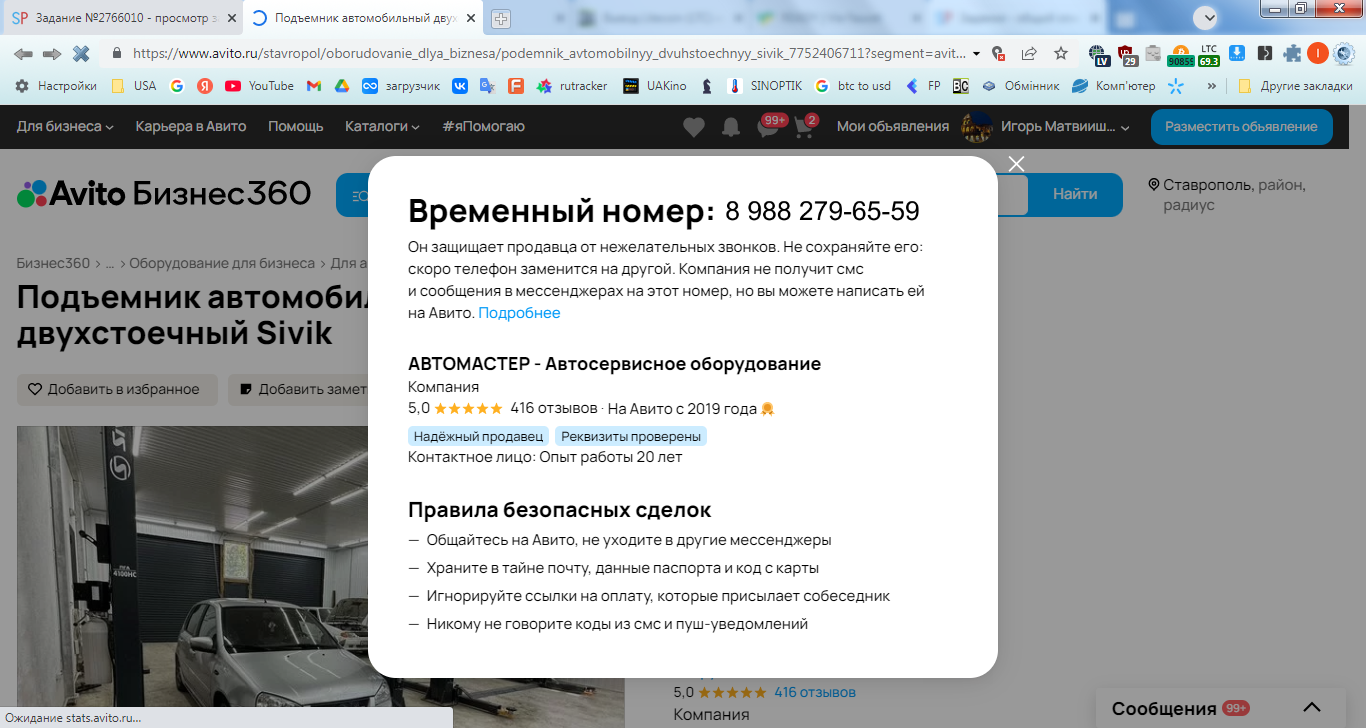Open Обмінник bookmark

(1020, 86)
